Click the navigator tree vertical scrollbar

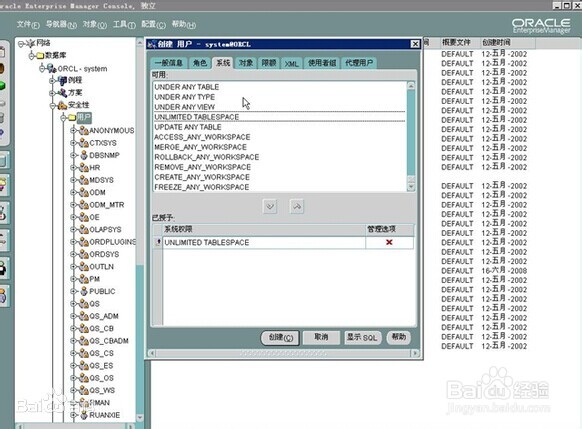coord(140,229)
